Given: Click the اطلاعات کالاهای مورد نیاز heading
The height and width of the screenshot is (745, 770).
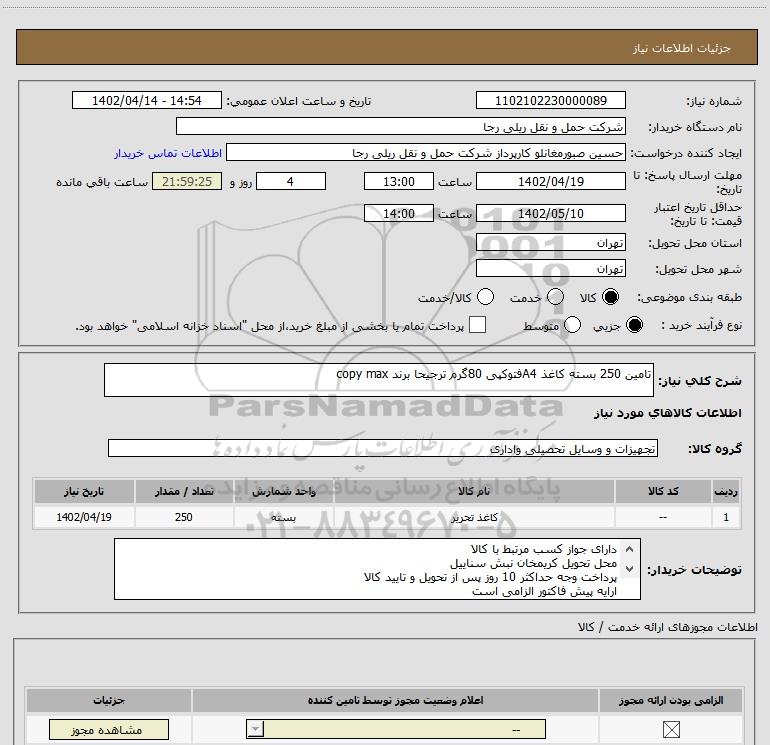Looking at the screenshot, I should [667, 413].
